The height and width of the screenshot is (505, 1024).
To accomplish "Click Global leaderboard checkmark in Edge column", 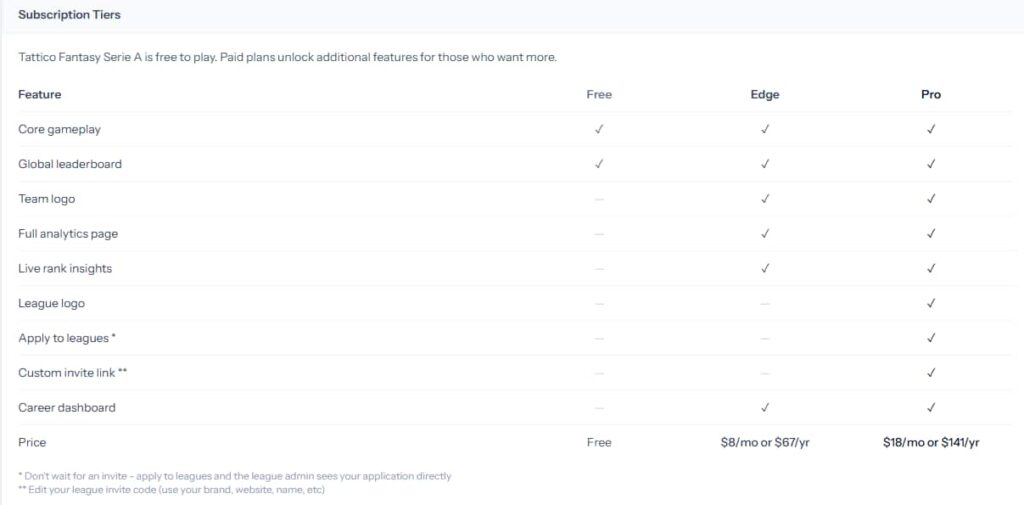I will click(765, 164).
